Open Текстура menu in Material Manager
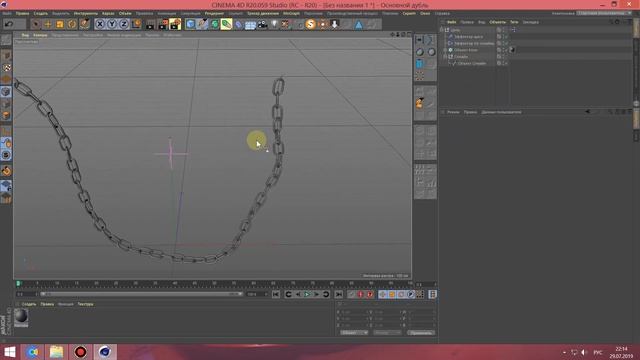 pos(85,304)
